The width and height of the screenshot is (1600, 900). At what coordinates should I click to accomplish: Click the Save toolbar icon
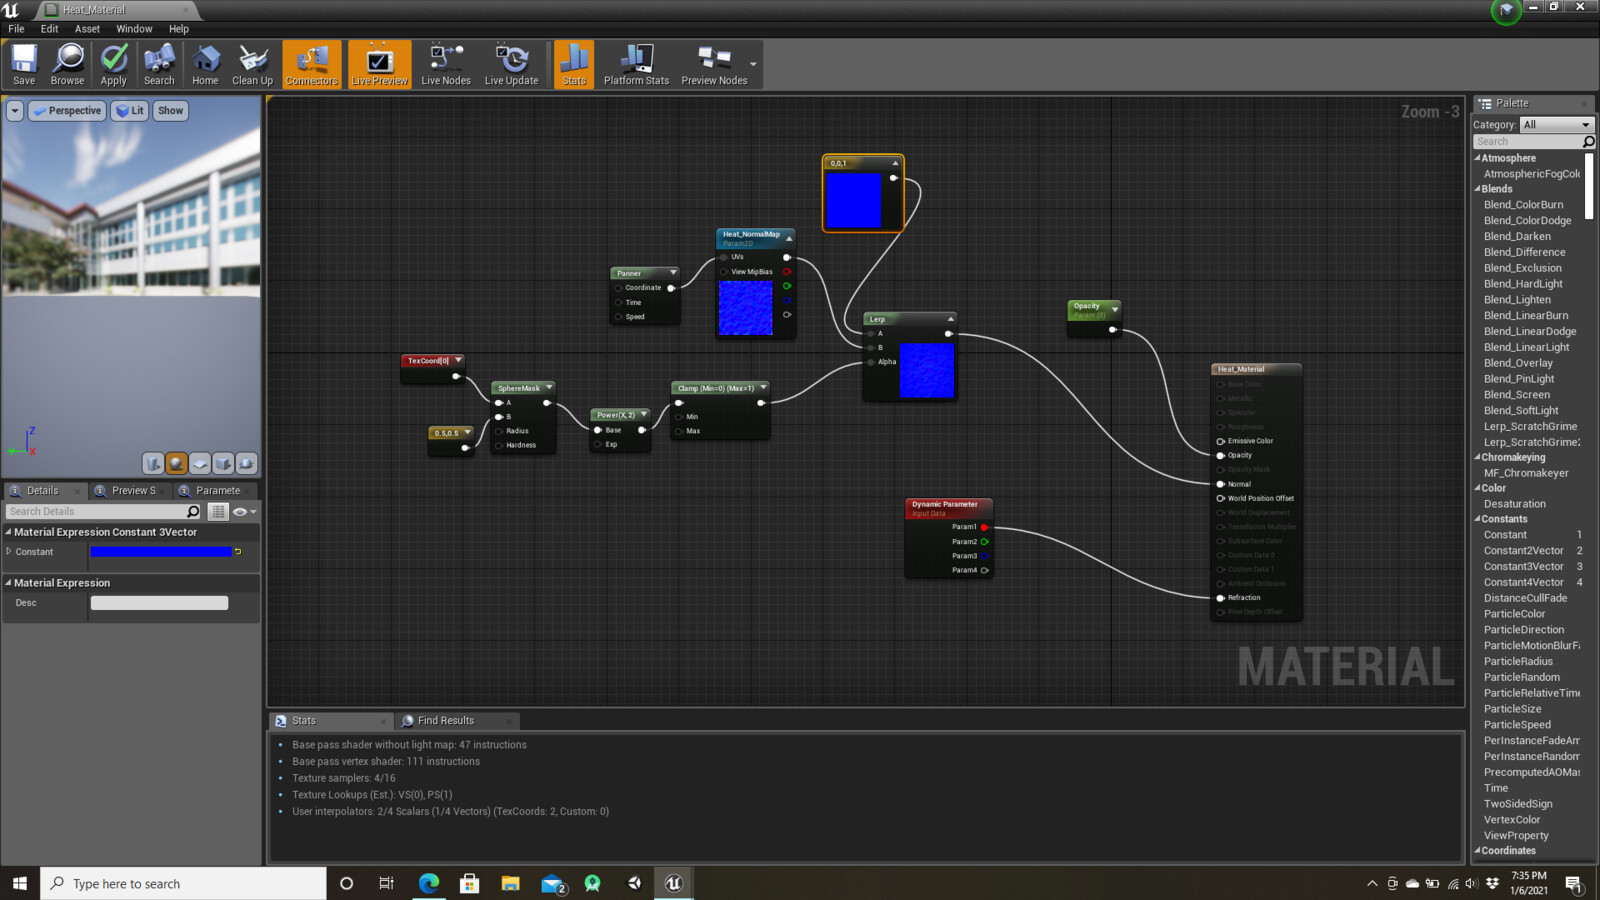tap(24, 65)
